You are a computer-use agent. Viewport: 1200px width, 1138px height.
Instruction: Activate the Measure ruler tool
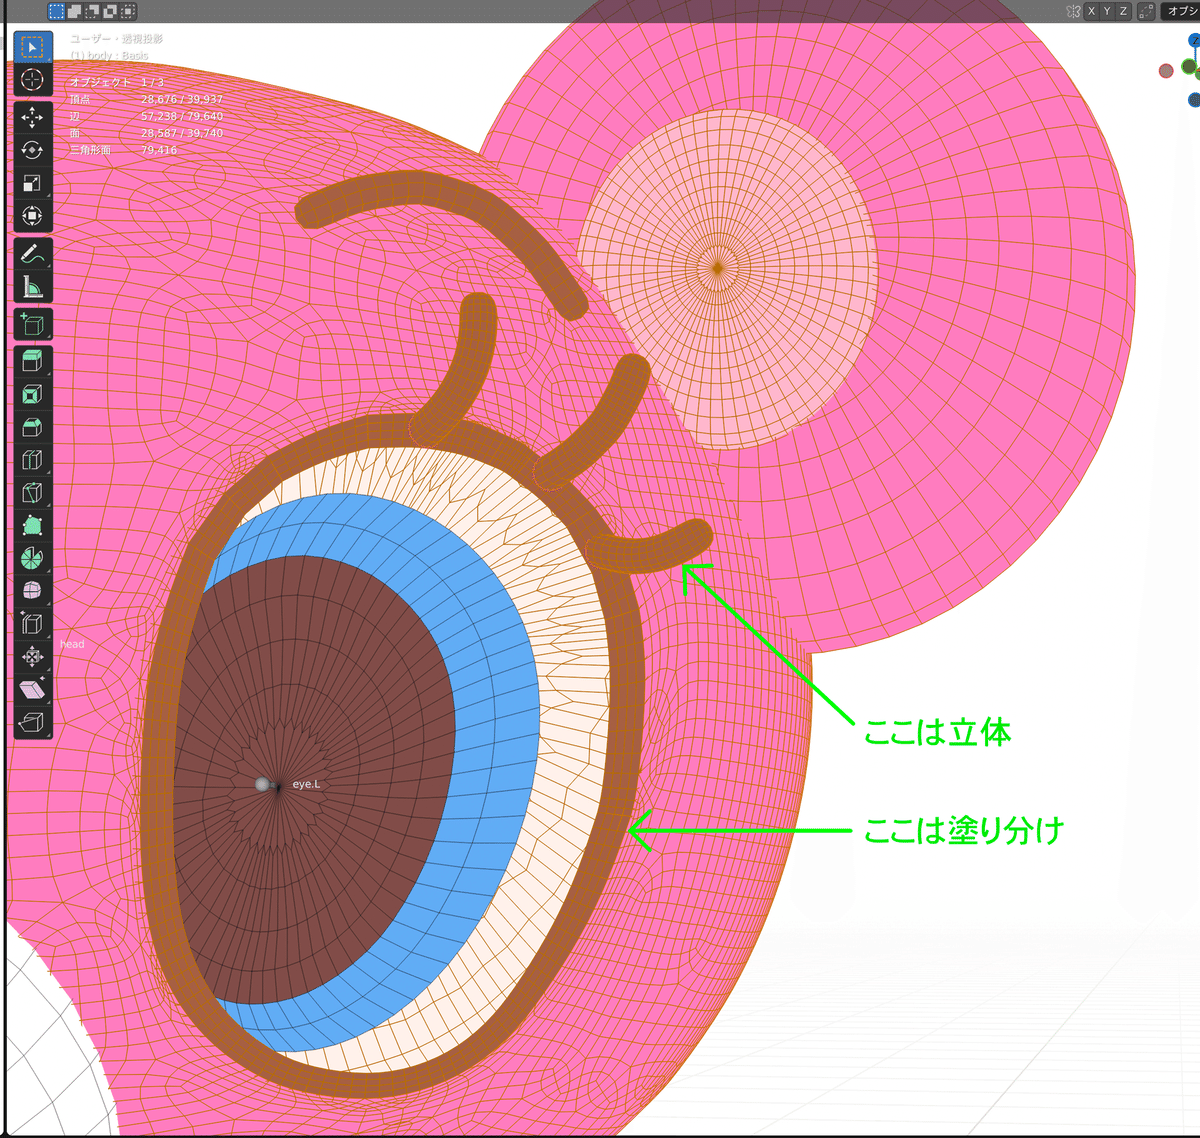(x=32, y=288)
